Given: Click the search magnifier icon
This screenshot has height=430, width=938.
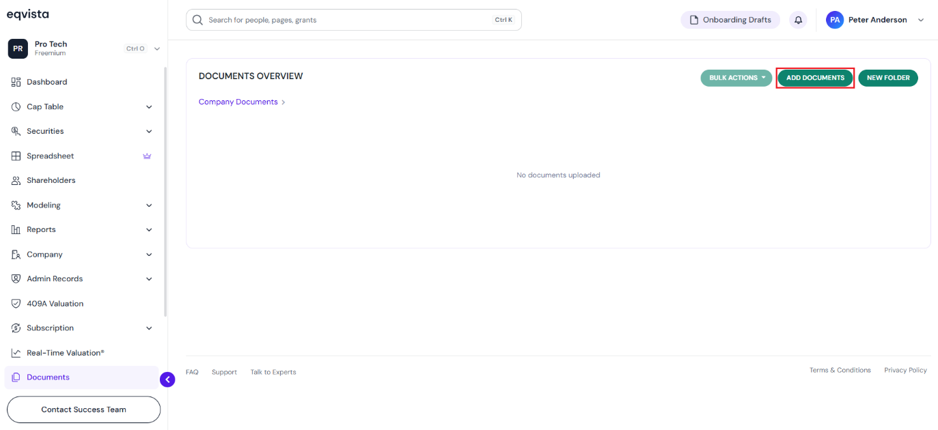Looking at the screenshot, I should [197, 20].
